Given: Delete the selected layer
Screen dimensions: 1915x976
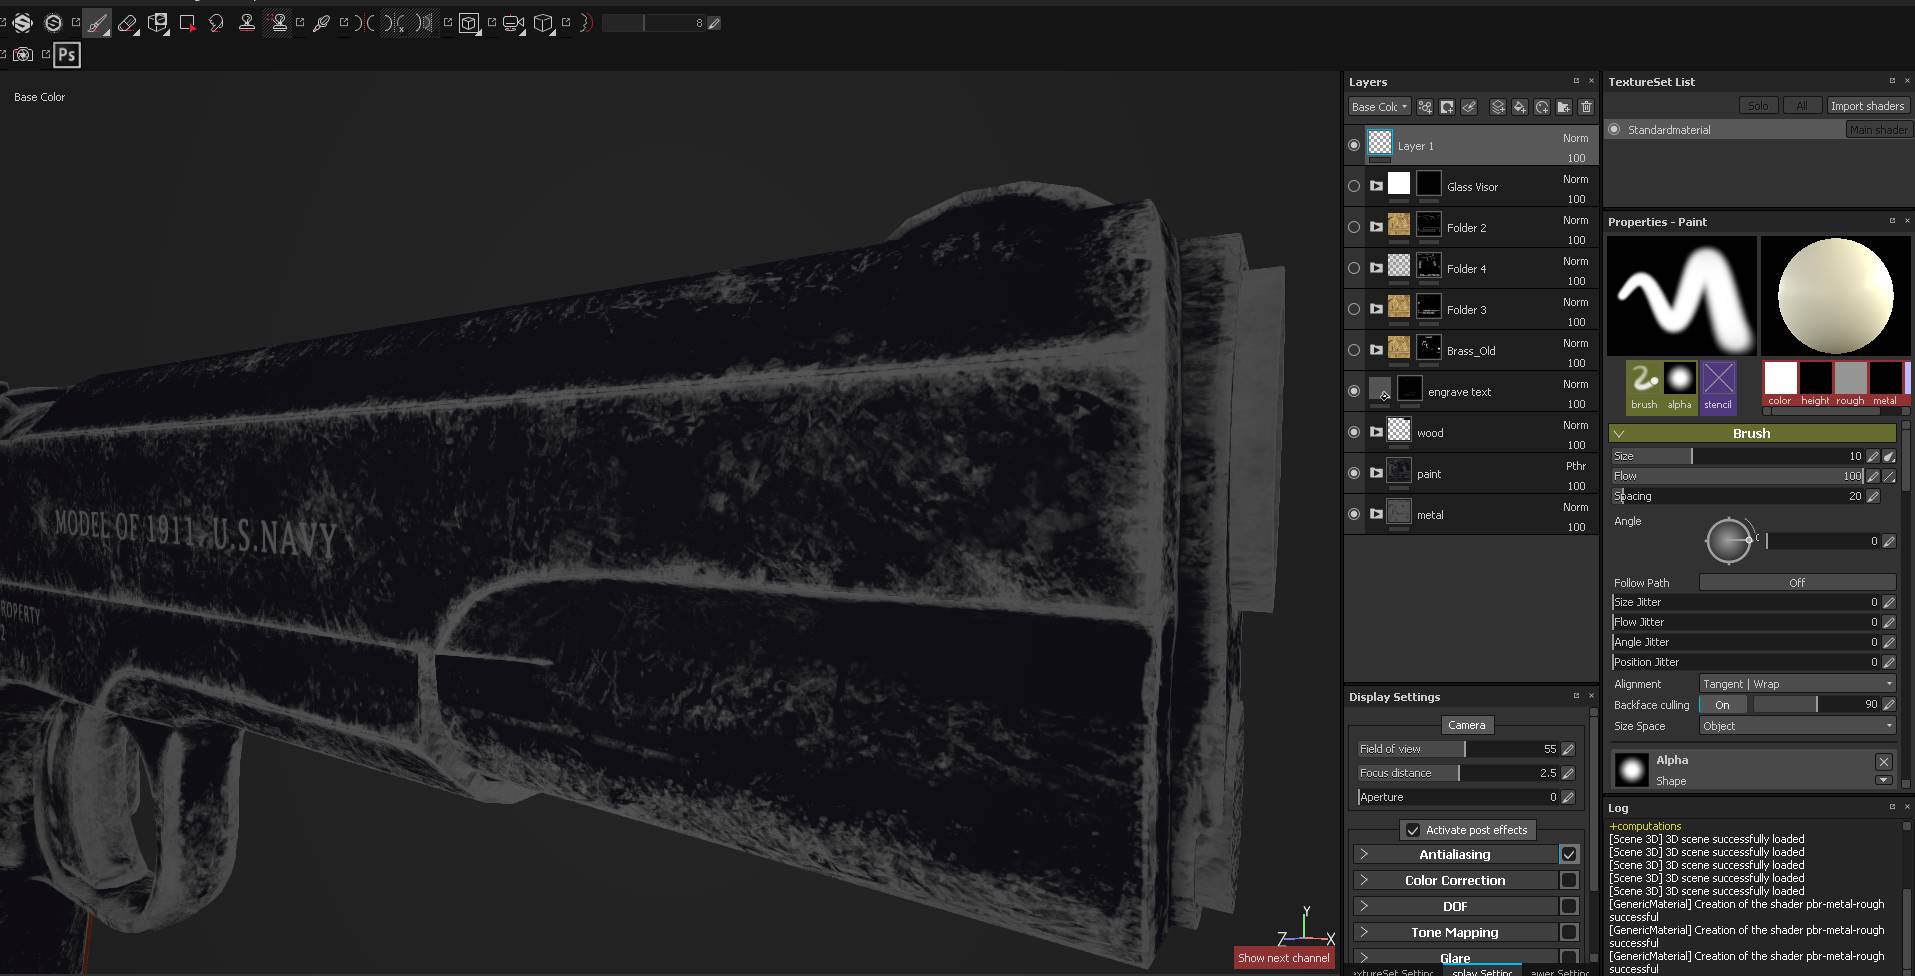Looking at the screenshot, I should coord(1587,107).
